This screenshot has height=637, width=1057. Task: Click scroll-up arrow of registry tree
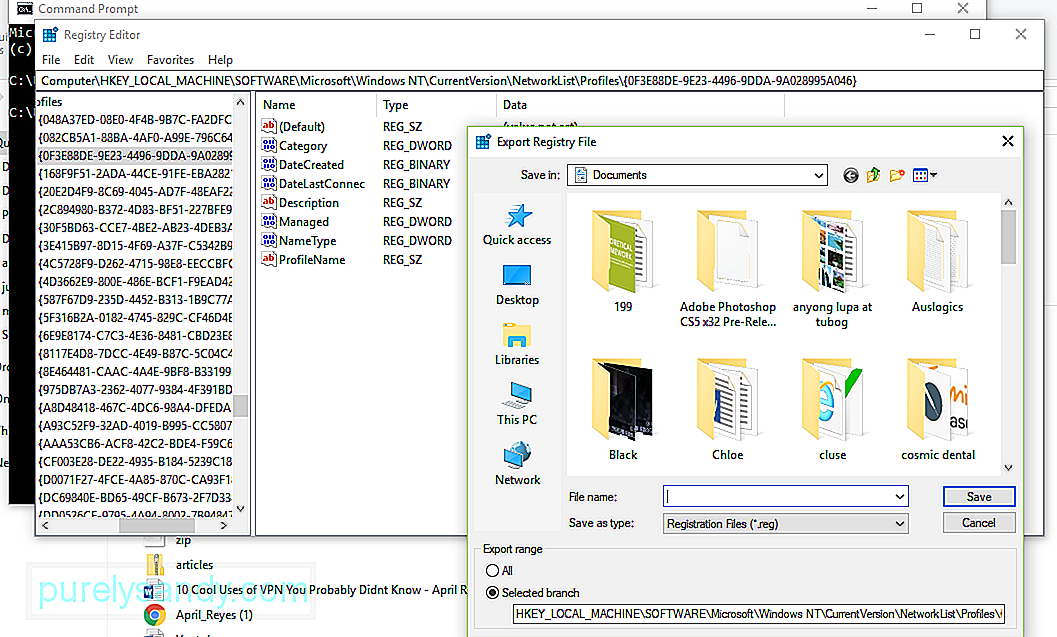240,102
